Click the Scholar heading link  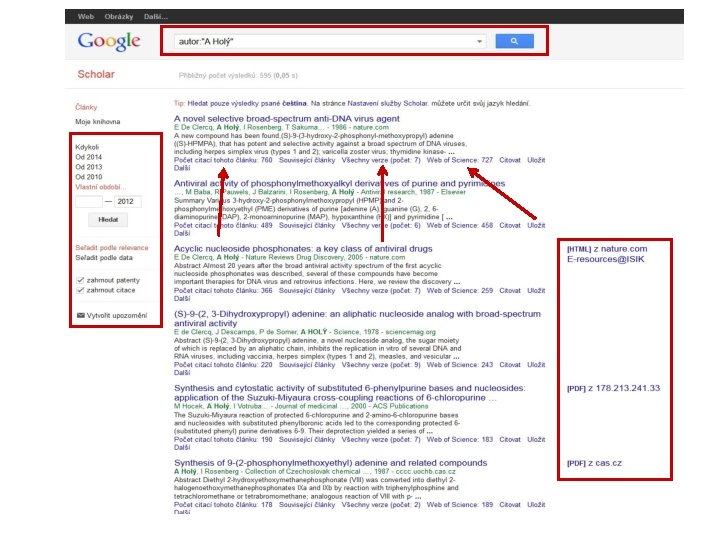[96, 74]
